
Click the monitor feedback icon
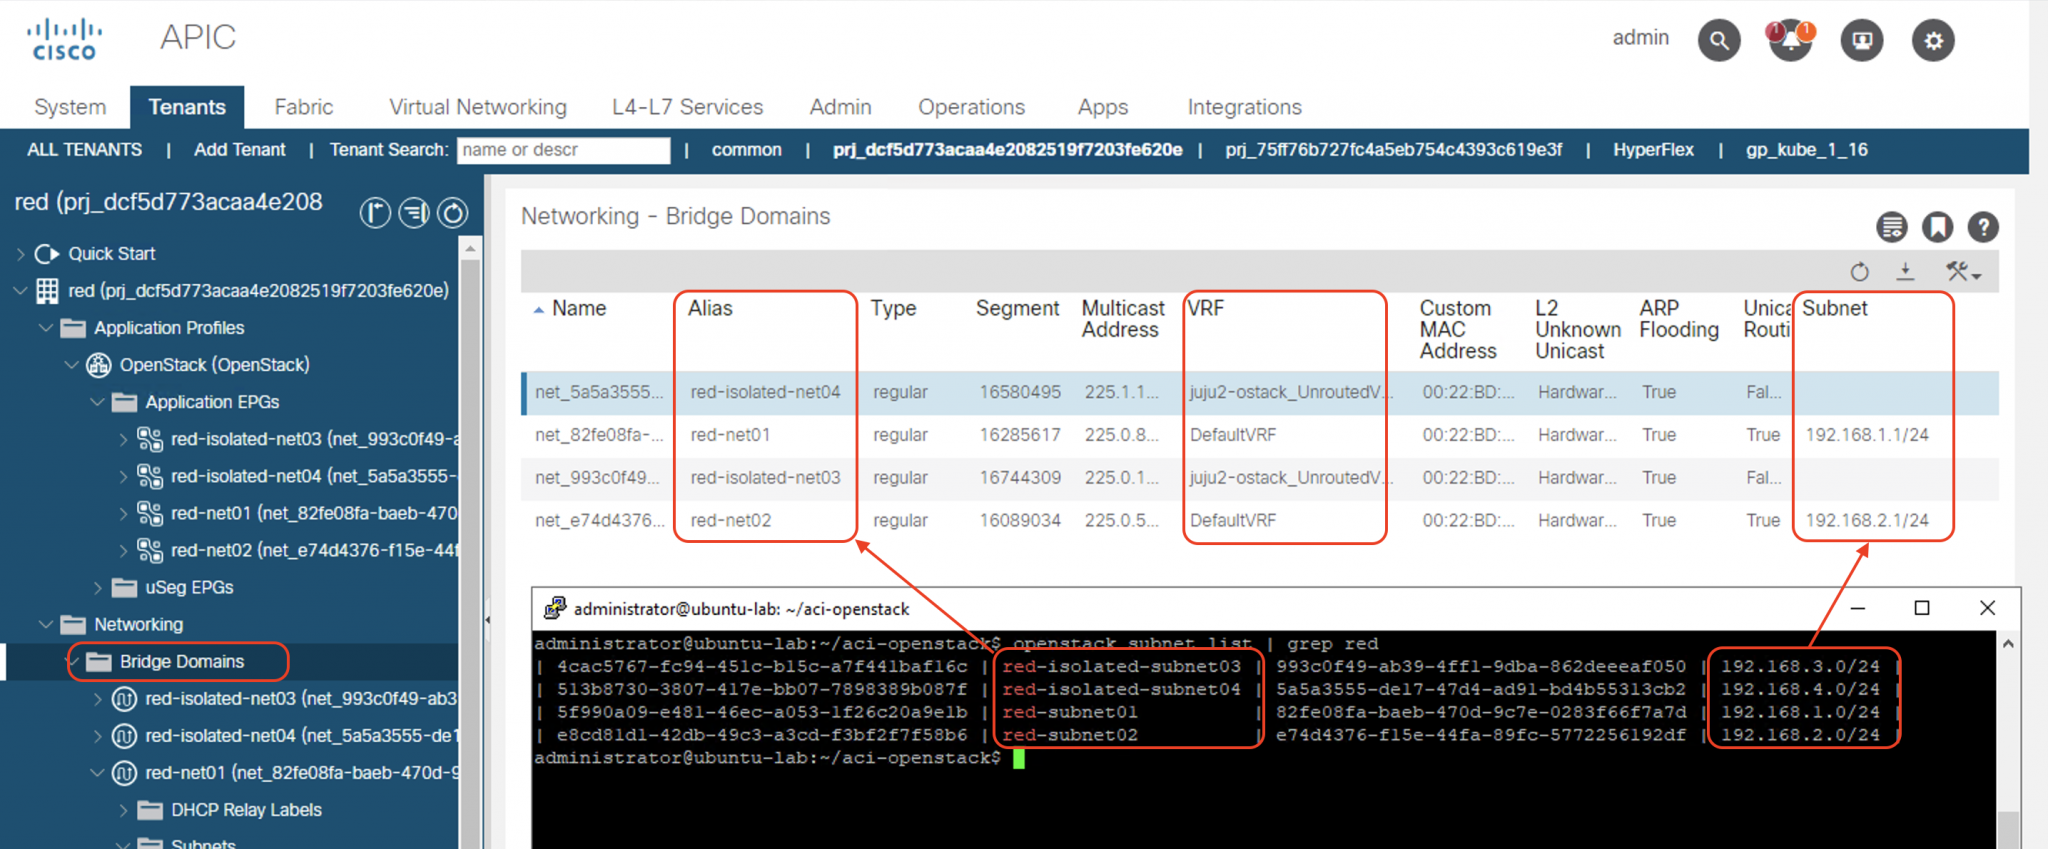[1862, 40]
